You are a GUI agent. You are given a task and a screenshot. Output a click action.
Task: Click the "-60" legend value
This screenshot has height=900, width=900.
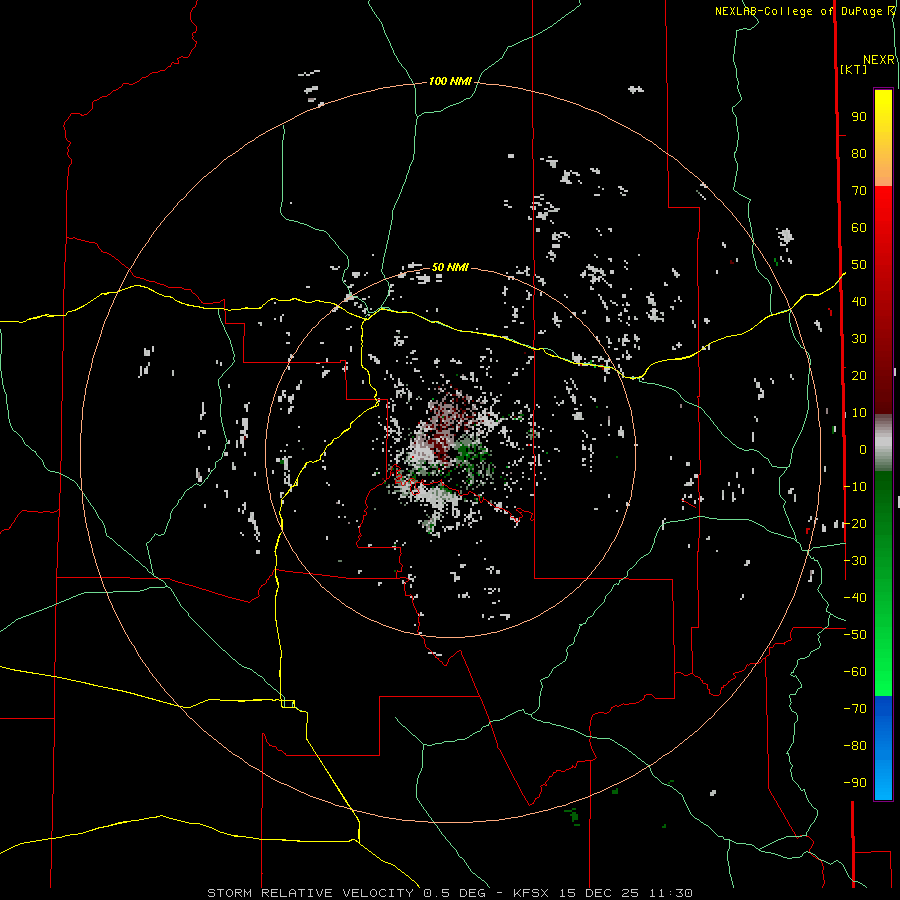(855, 672)
